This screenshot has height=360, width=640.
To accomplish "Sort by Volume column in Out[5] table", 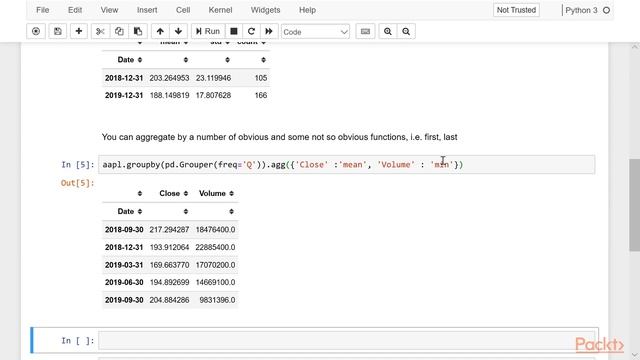I will pos(216,193).
